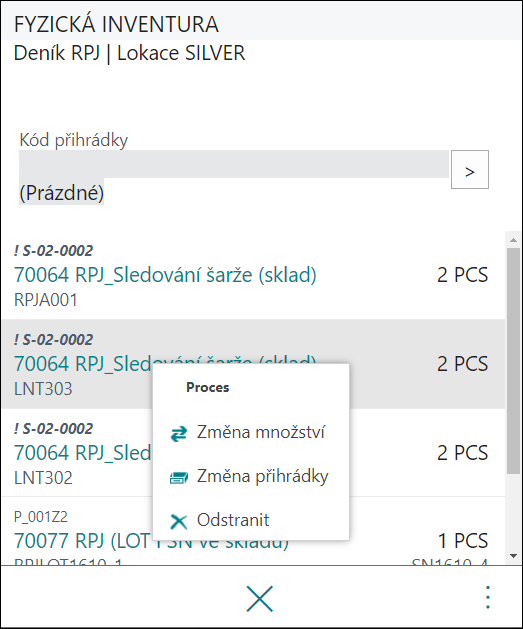Image resolution: width=523 pixels, height=629 pixels.
Task: Click the 2 PCS quantity on the RPJA001 row
Action: pos(462,275)
